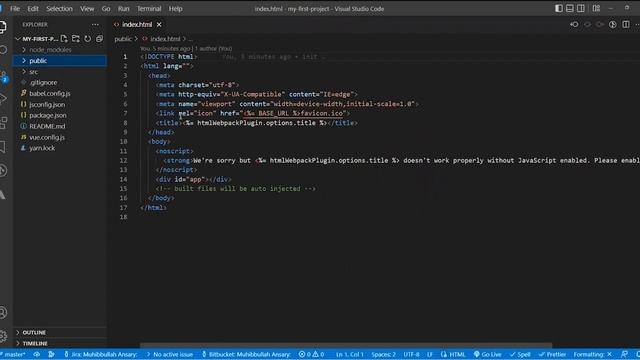
Task: Toggle the bottom panel layout button
Action: (570, 8)
